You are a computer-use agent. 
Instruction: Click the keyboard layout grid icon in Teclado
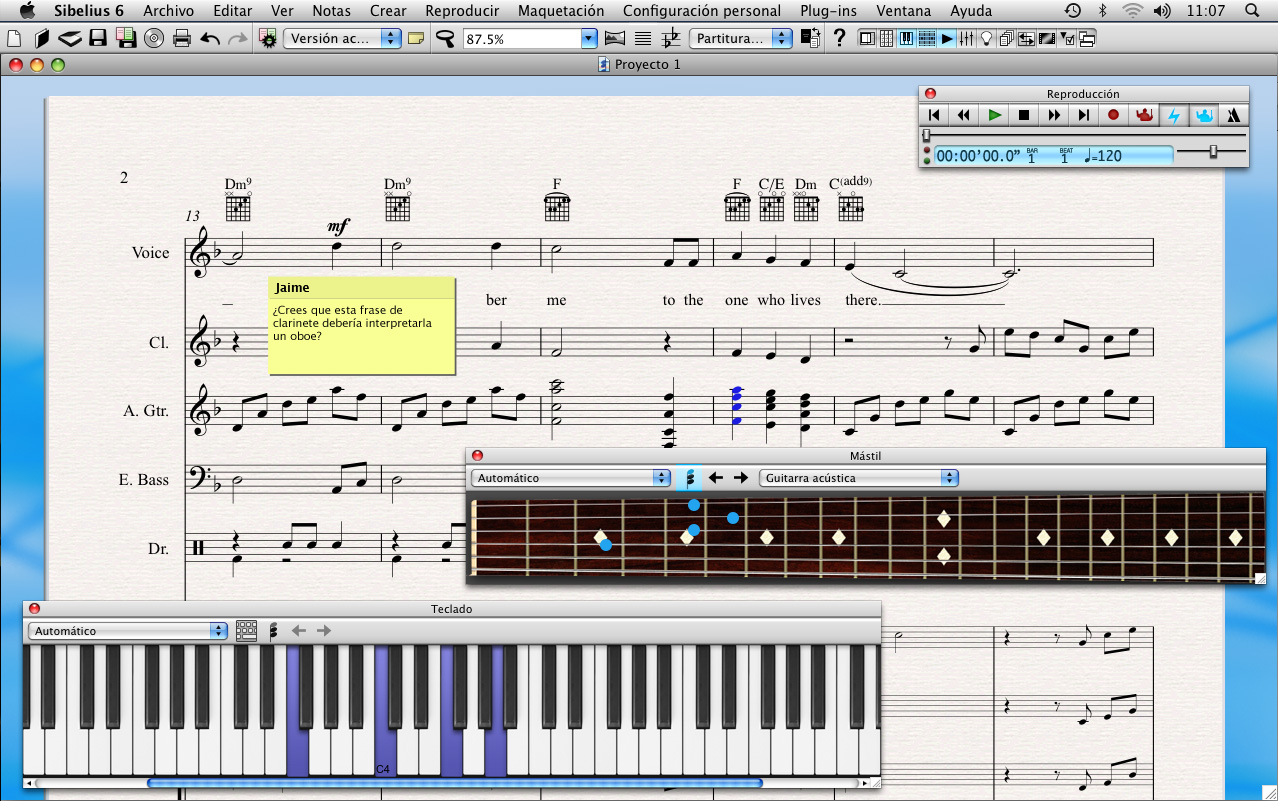tap(246, 631)
